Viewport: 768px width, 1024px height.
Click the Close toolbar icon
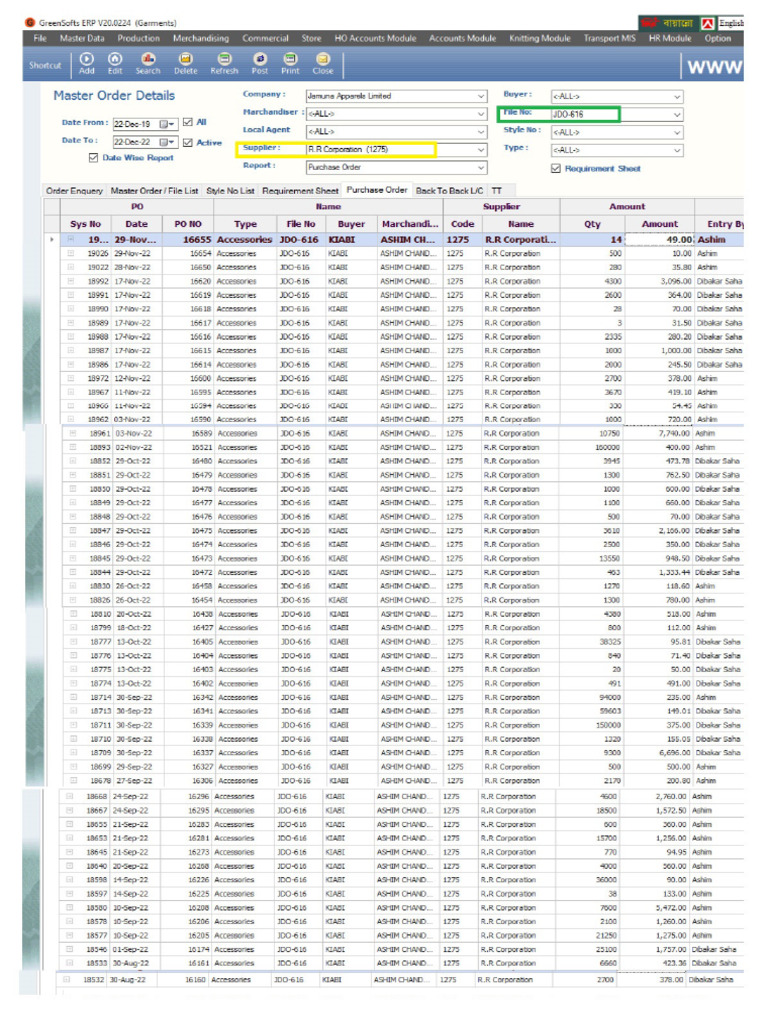pos(323,63)
